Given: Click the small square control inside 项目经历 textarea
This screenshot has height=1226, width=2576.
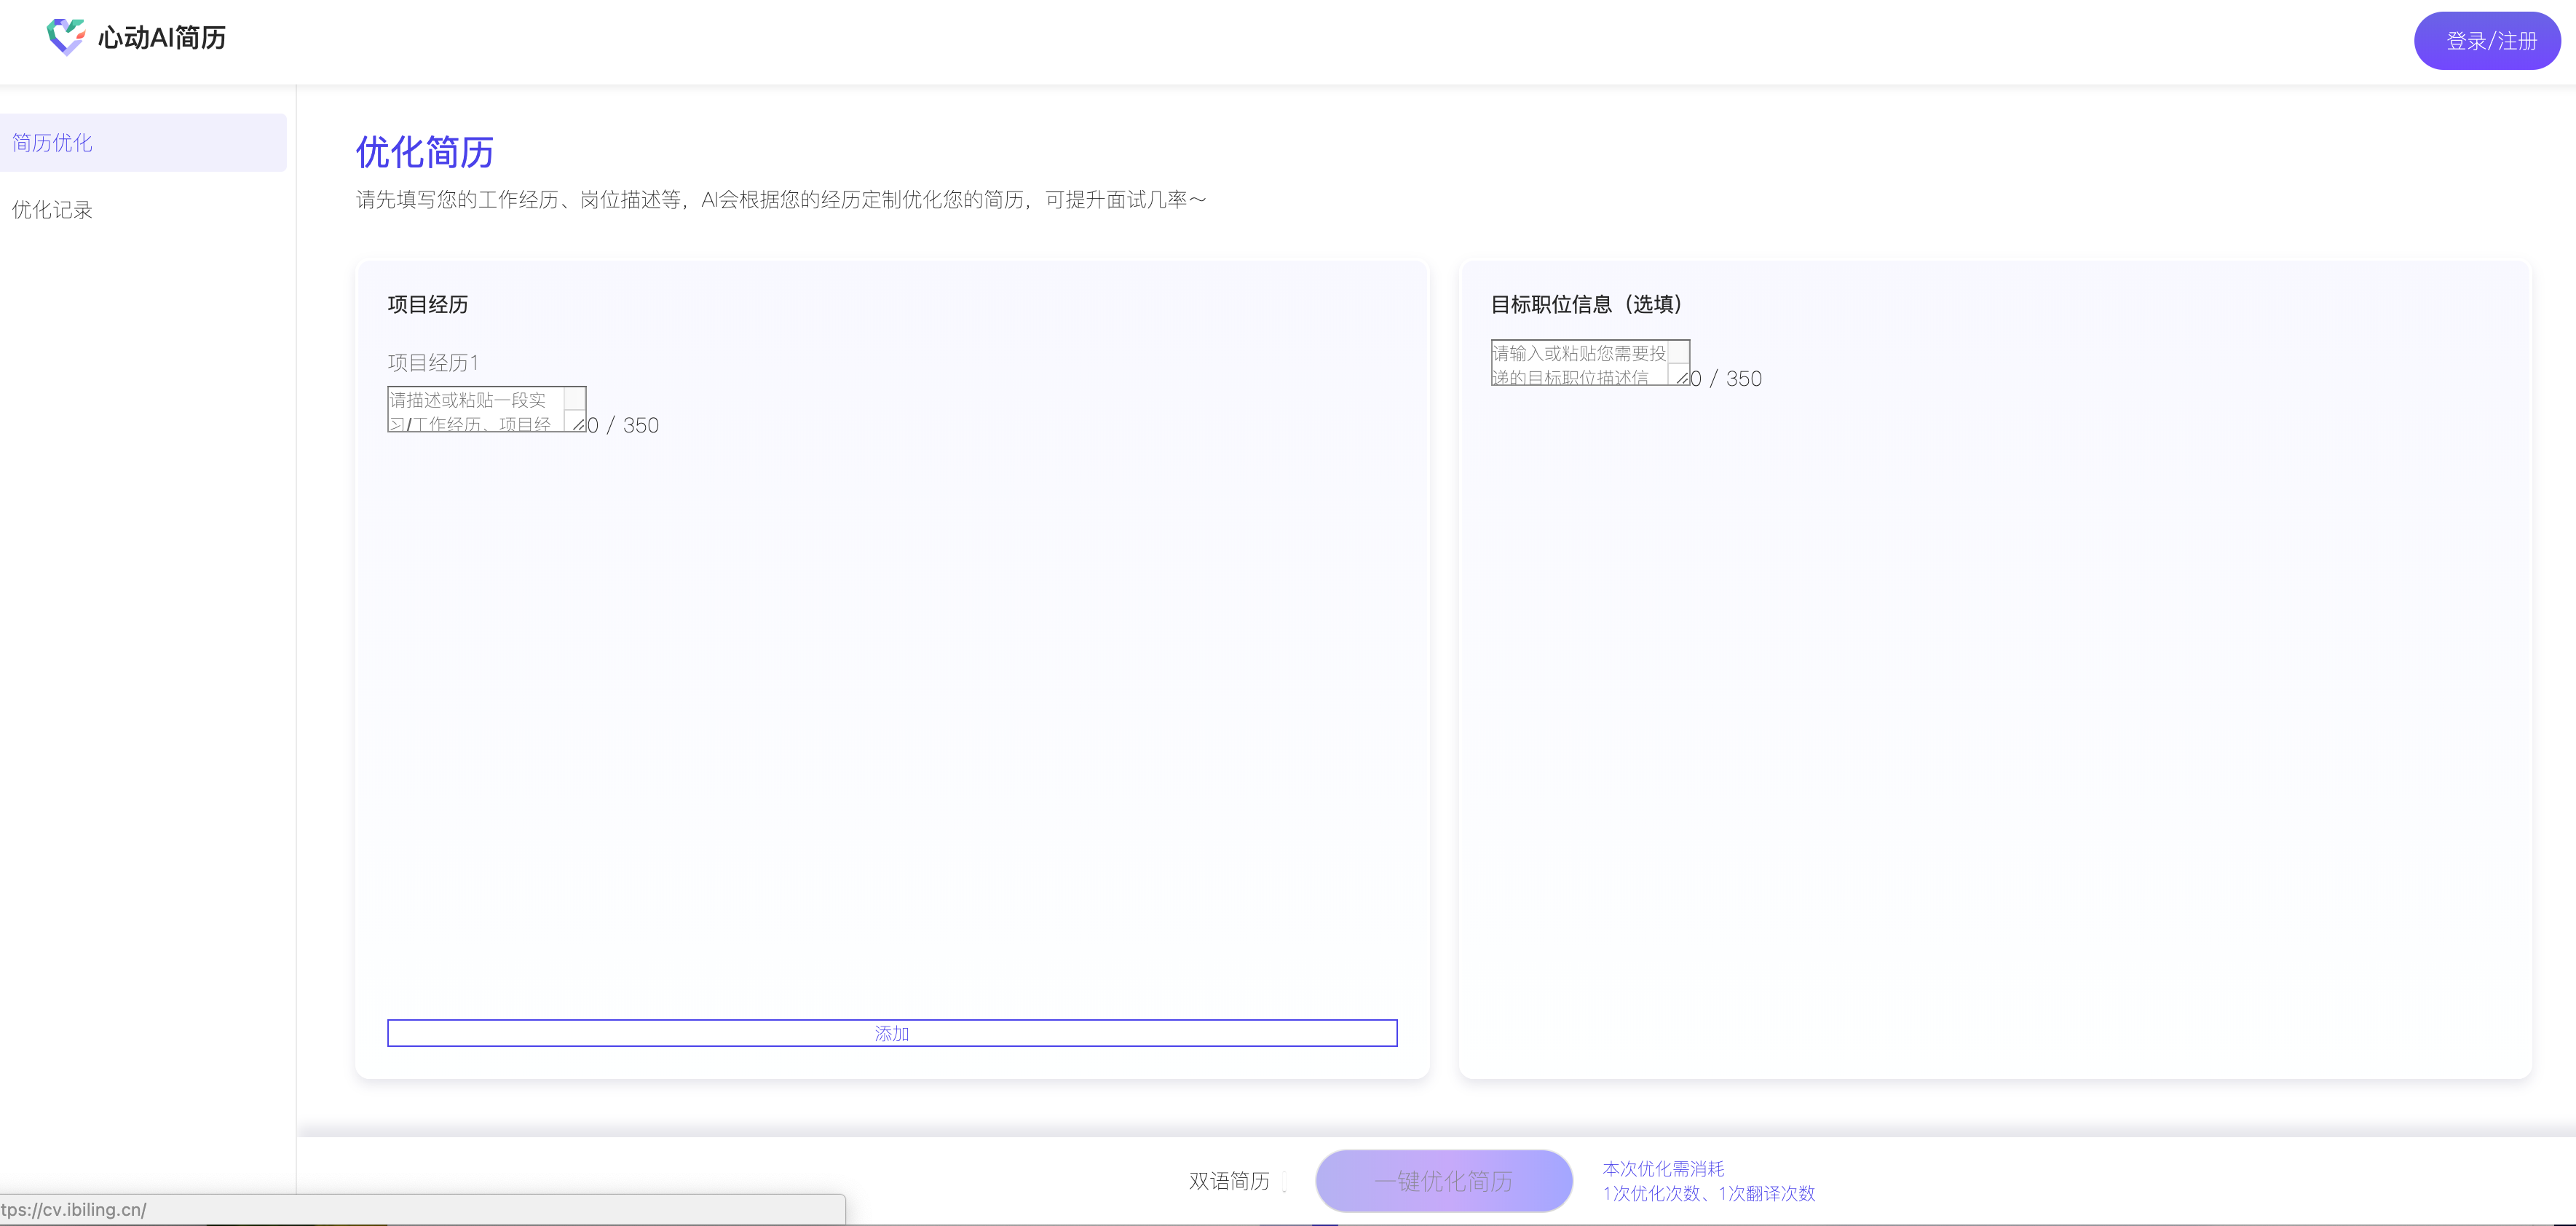Looking at the screenshot, I should coord(574,399).
